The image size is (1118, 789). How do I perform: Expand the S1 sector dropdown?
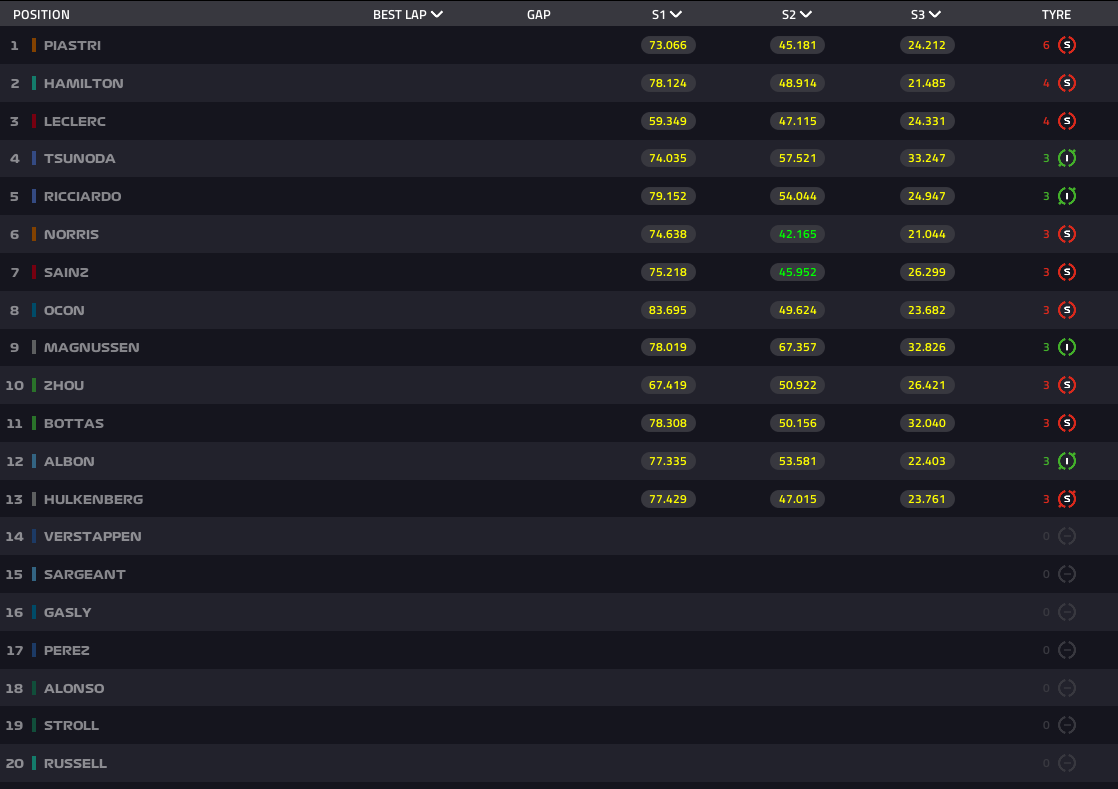[676, 15]
